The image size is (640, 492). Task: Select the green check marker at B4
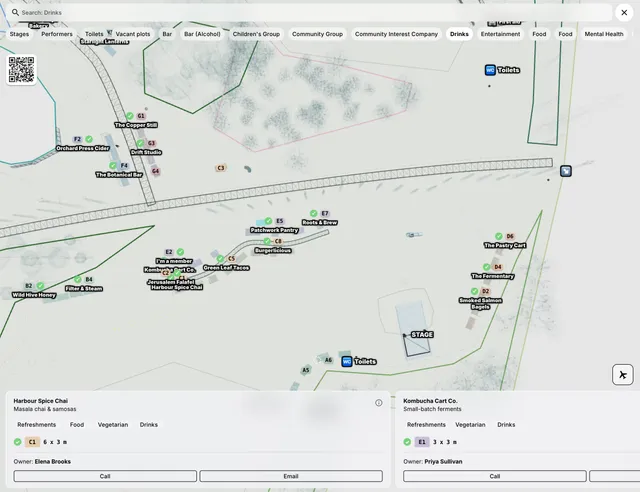tap(78, 279)
